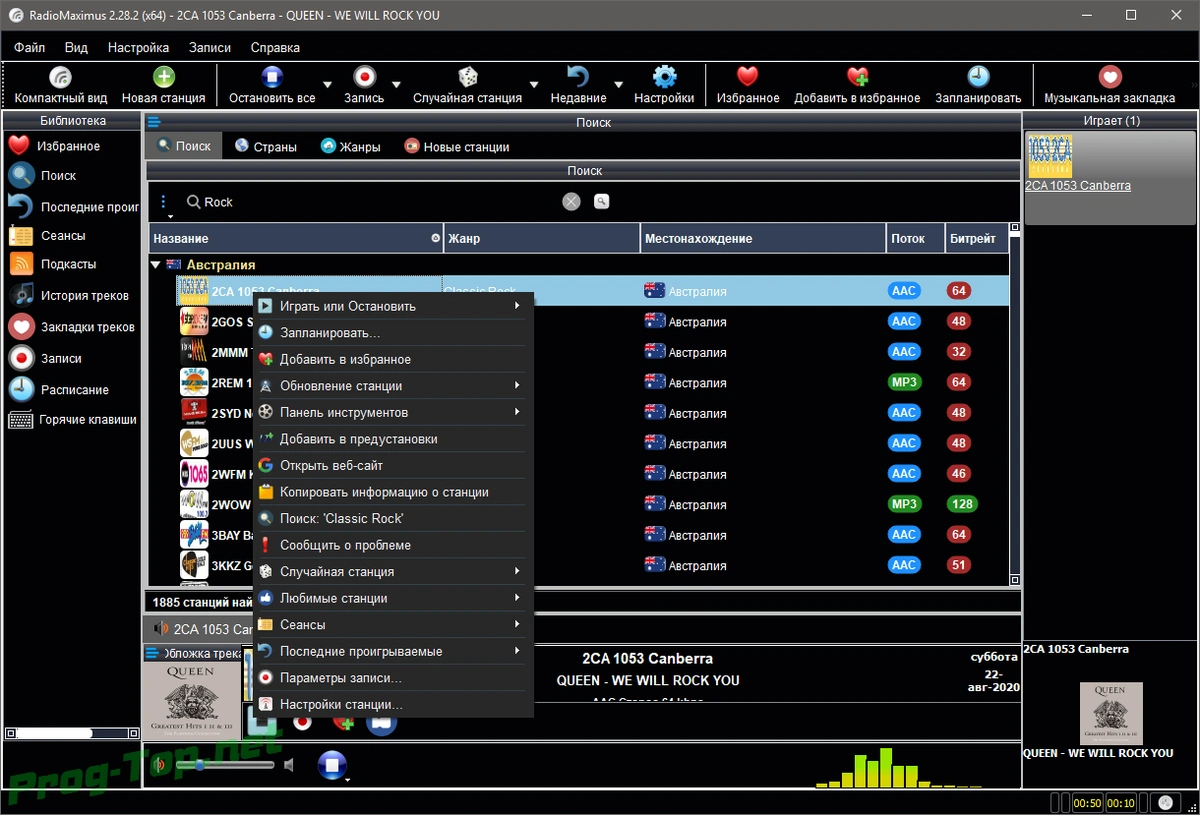Viewport: 1200px width, 815px height.
Task: Sort results by Местонахождение column header
Action: tap(763, 238)
